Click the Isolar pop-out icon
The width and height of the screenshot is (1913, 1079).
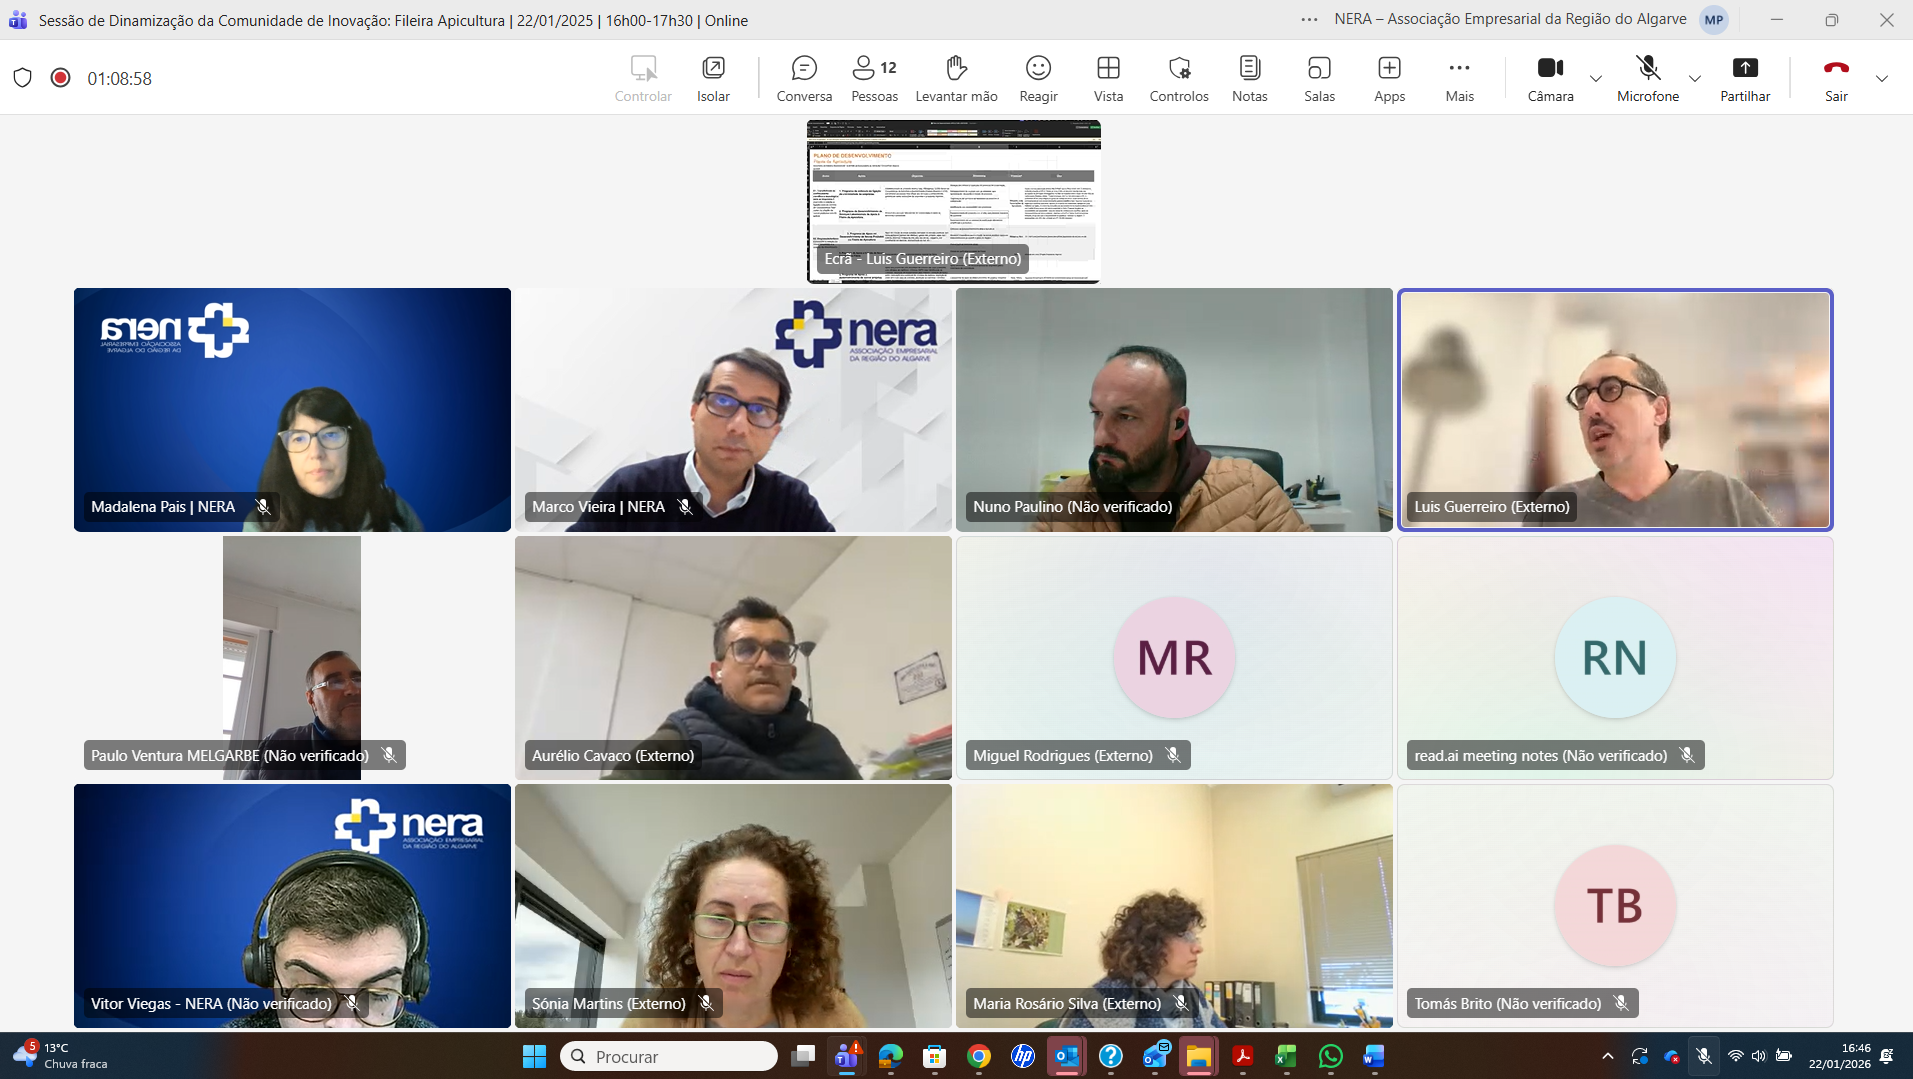click(712, 78)
